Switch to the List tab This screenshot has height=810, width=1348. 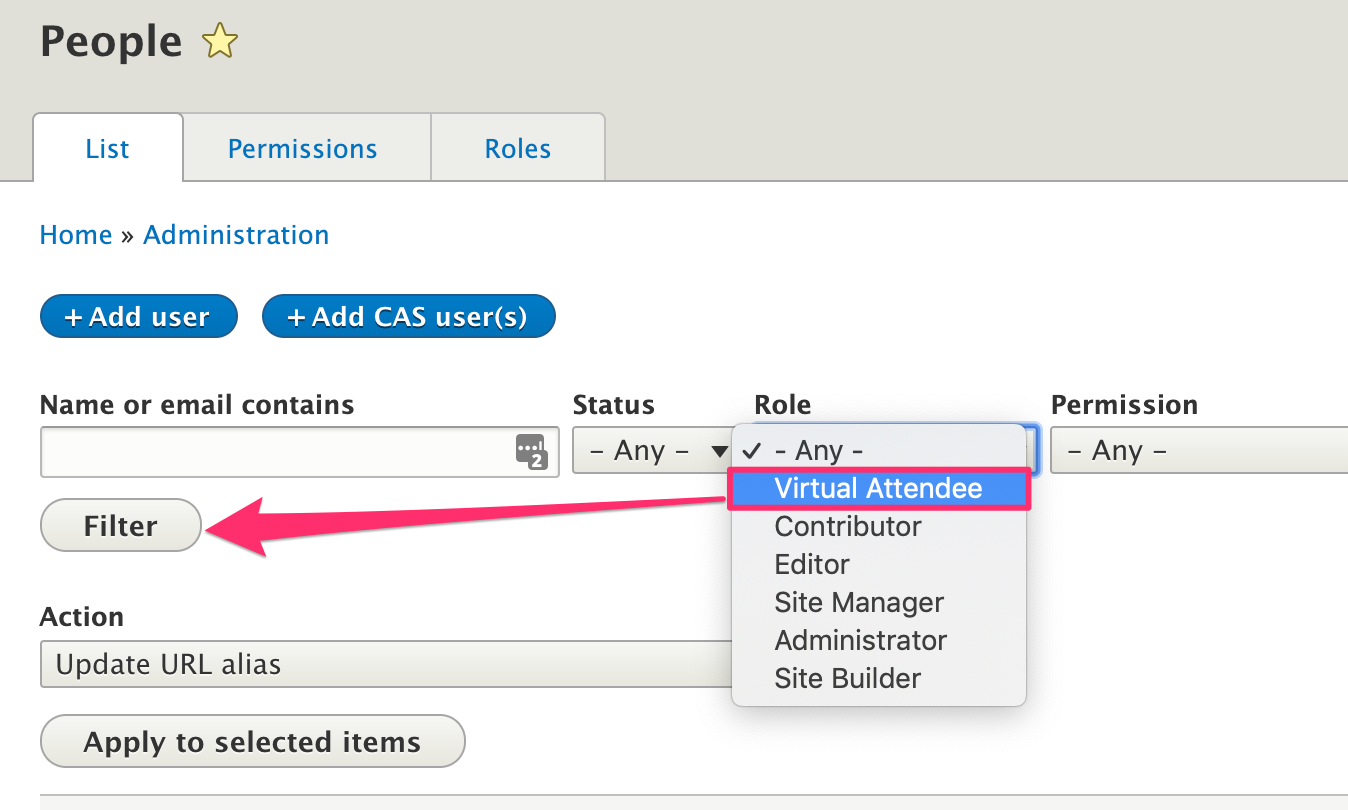point(108,149)
